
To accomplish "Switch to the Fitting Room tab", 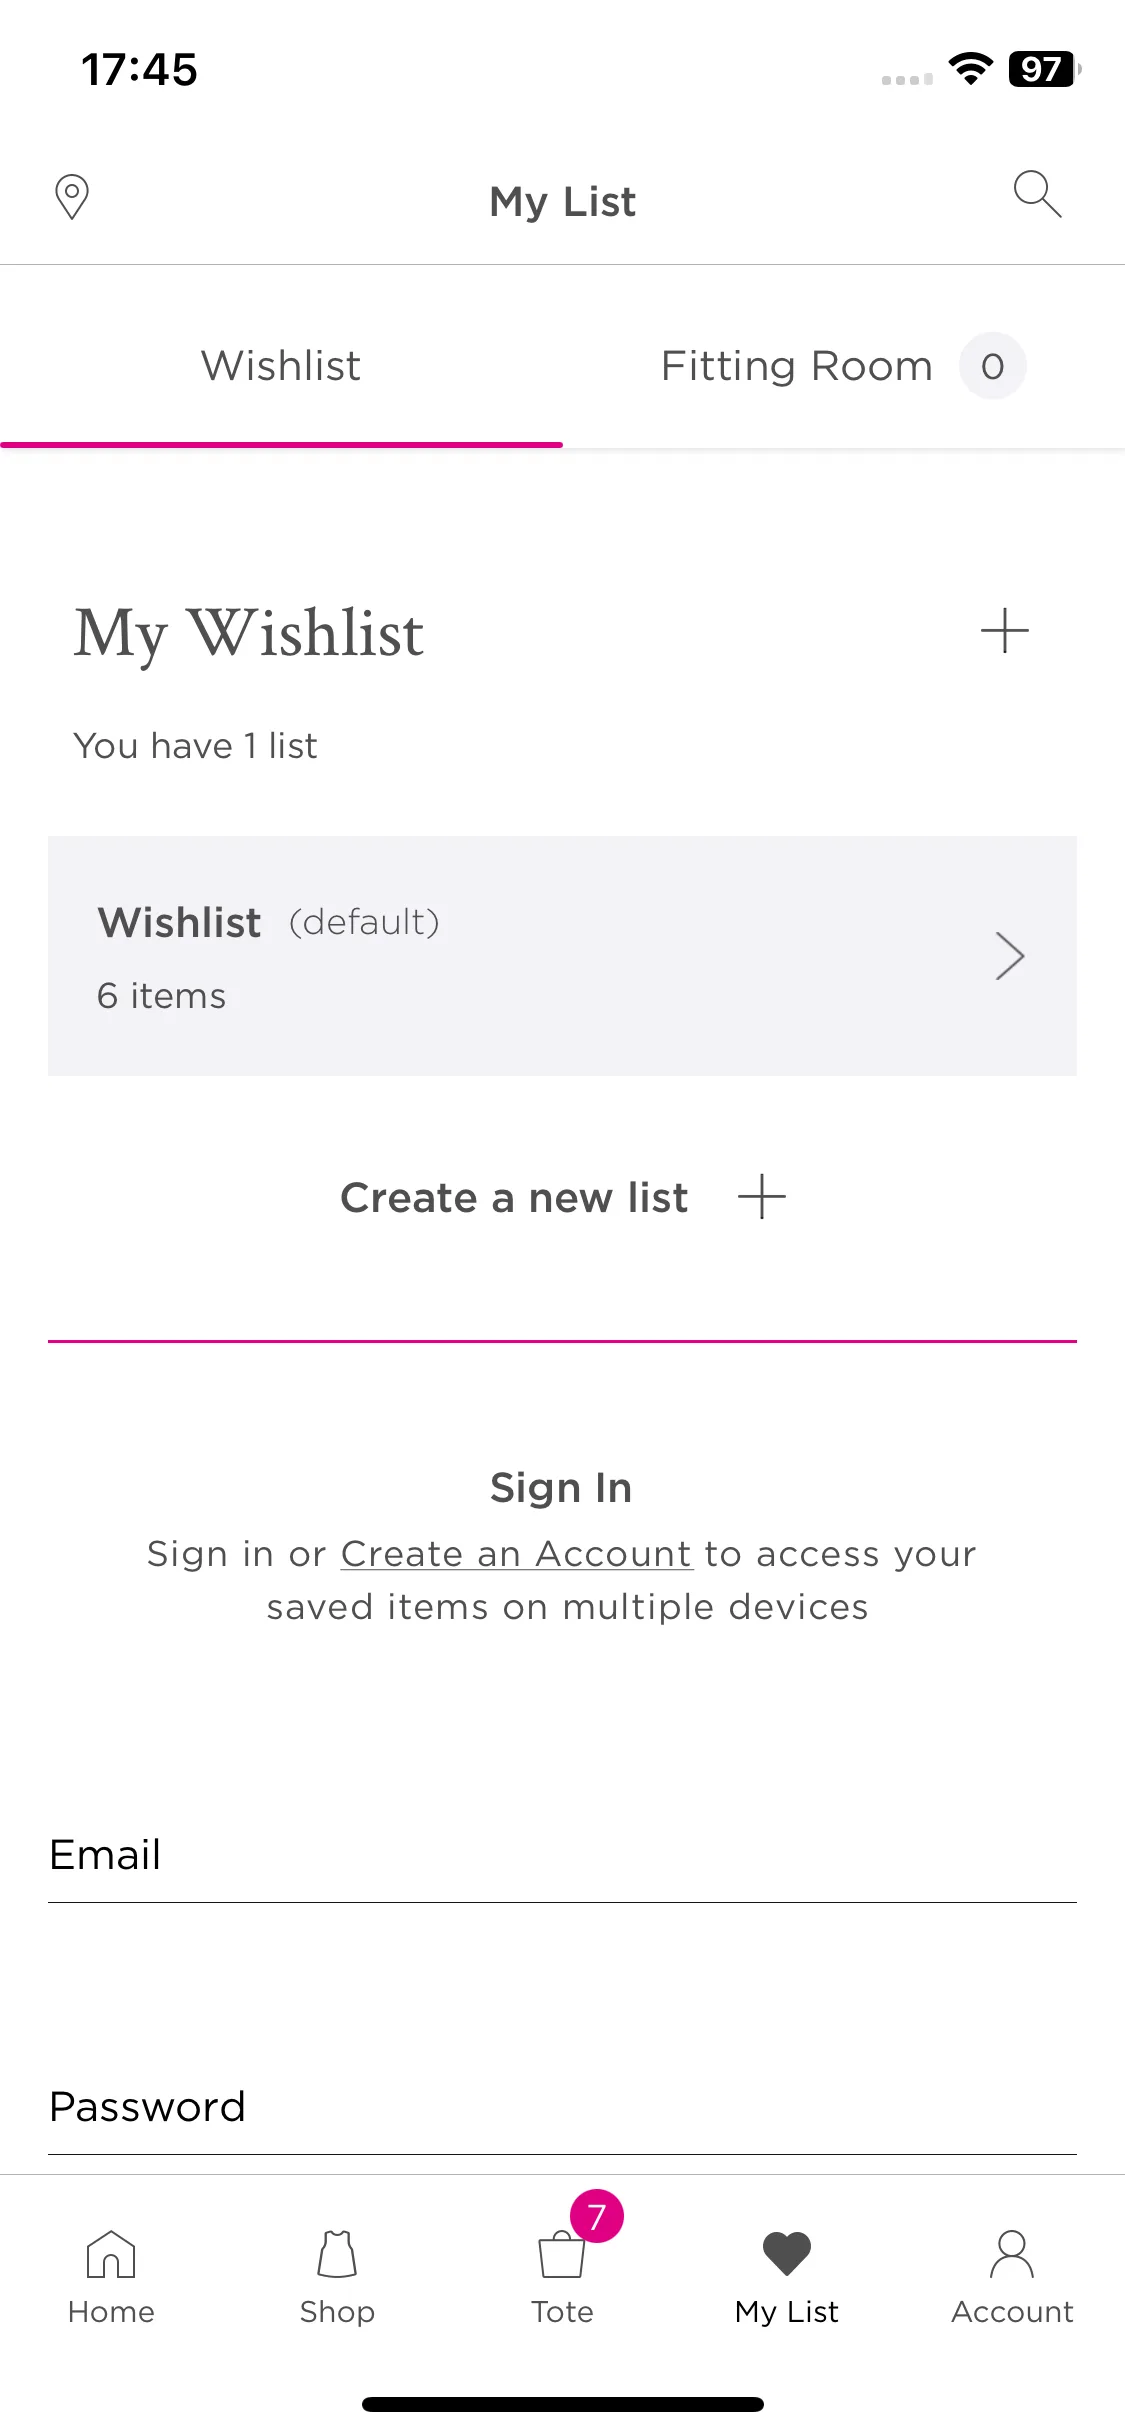I will pos(843,366).
